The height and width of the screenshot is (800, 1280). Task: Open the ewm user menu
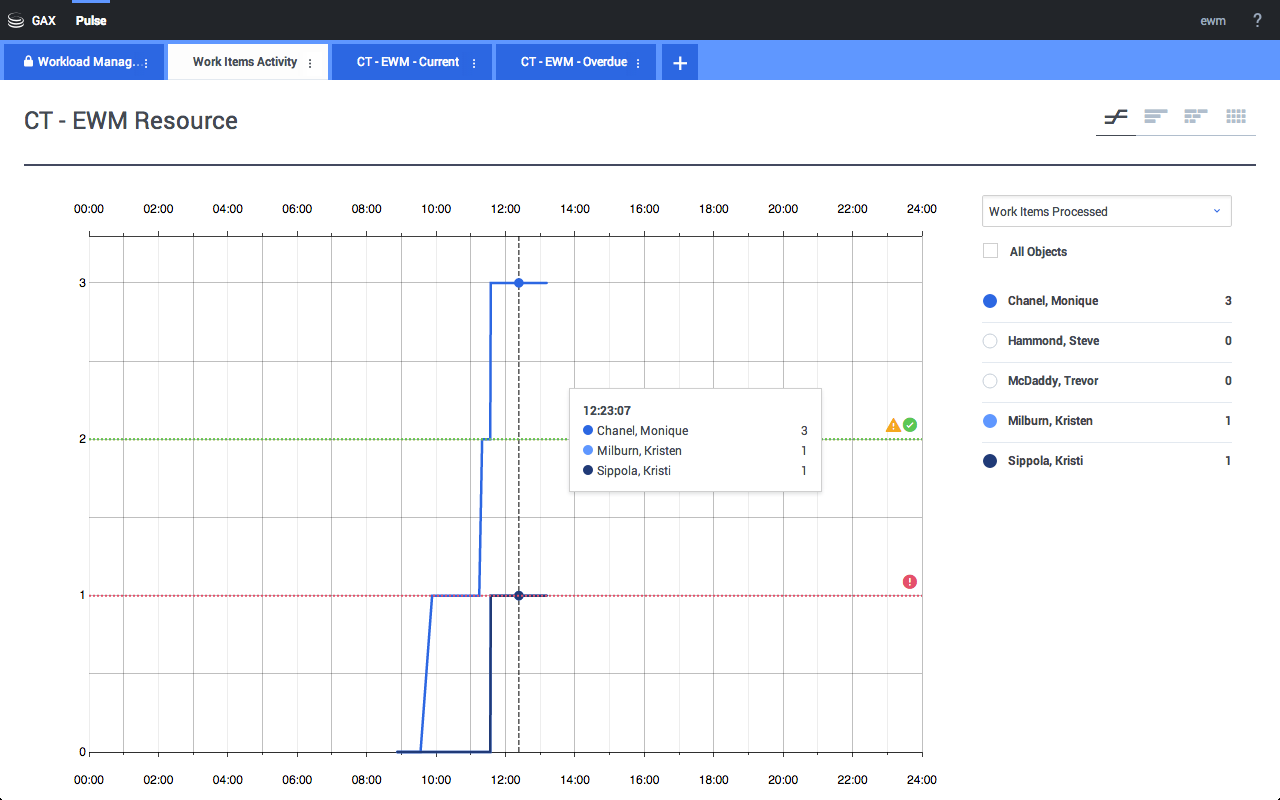click(1212, 20)
